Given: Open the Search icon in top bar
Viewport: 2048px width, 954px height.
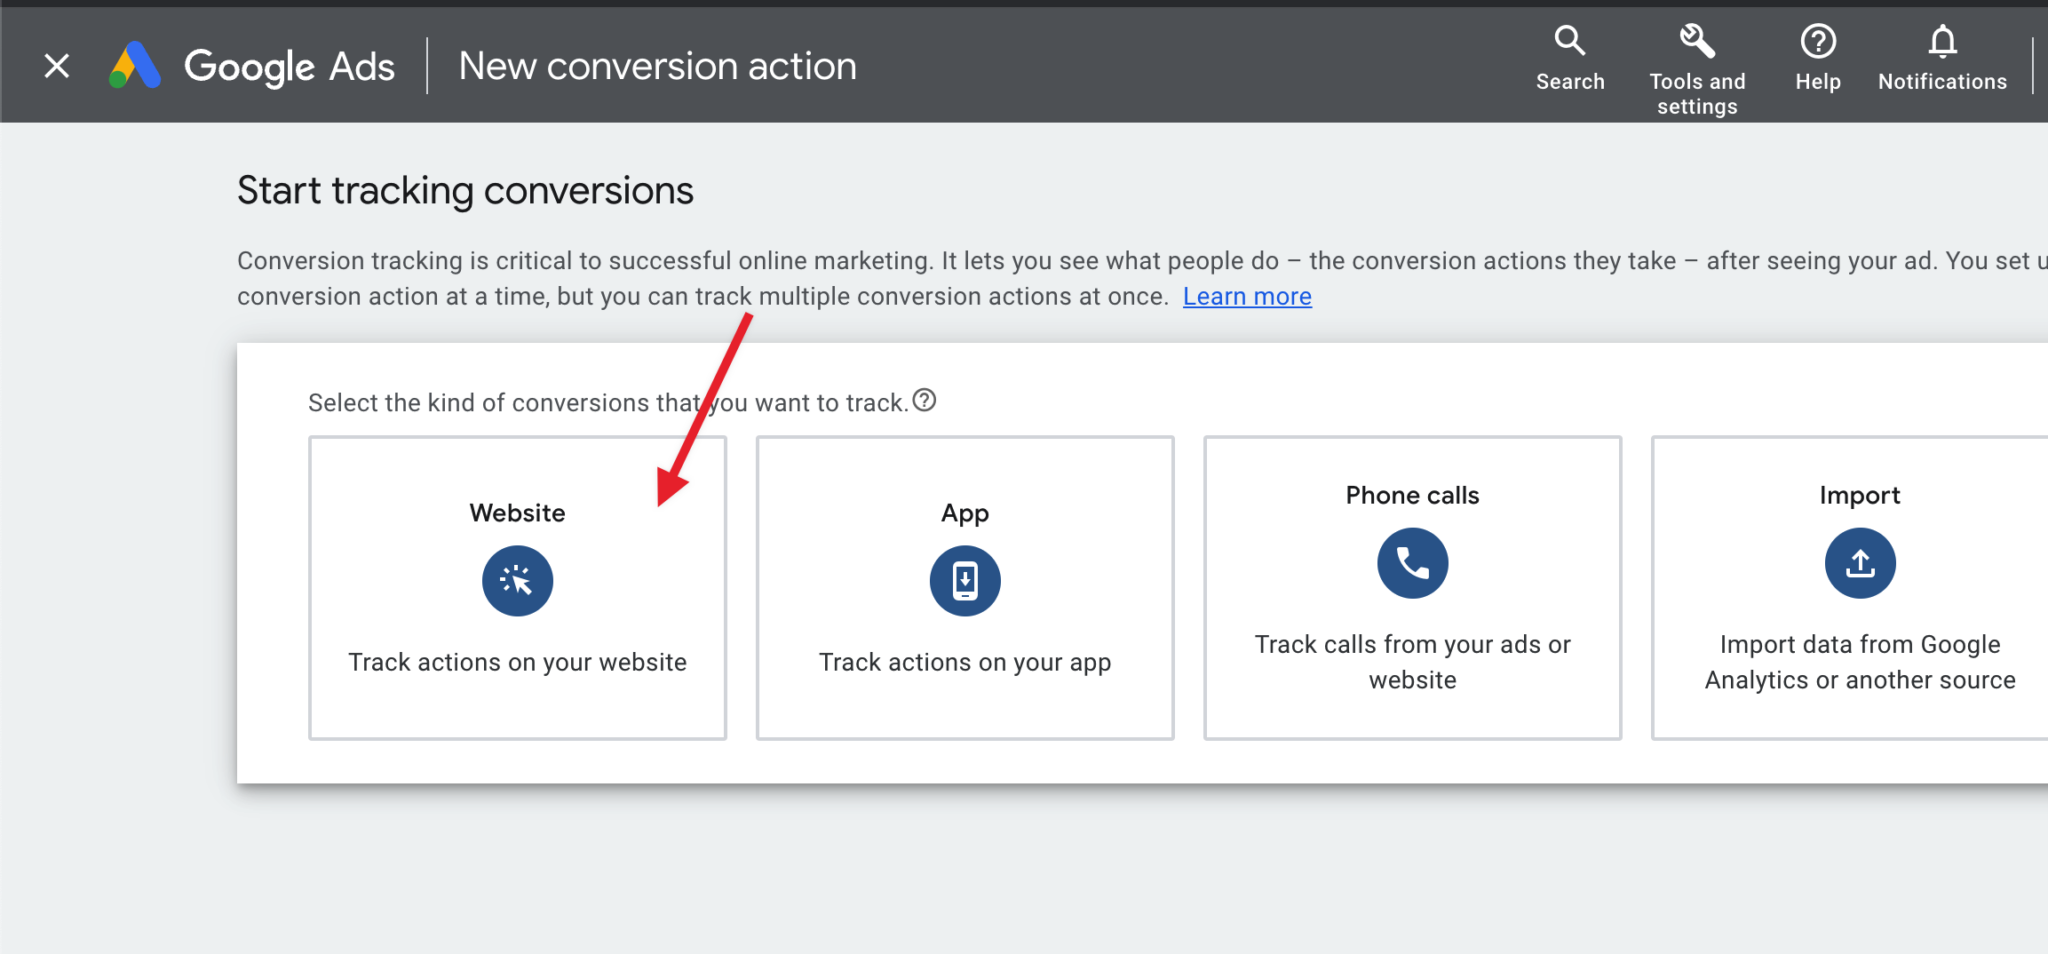Looking at the screenshot, I should pyautogui.click(x=1569, y=40).
